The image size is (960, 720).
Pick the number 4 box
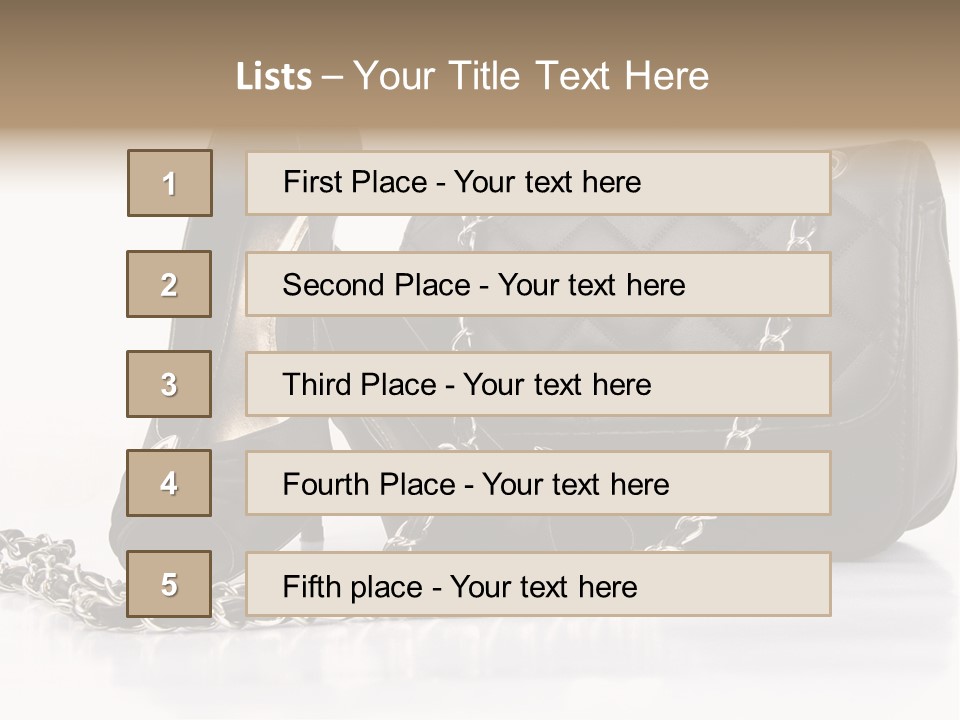169,483
